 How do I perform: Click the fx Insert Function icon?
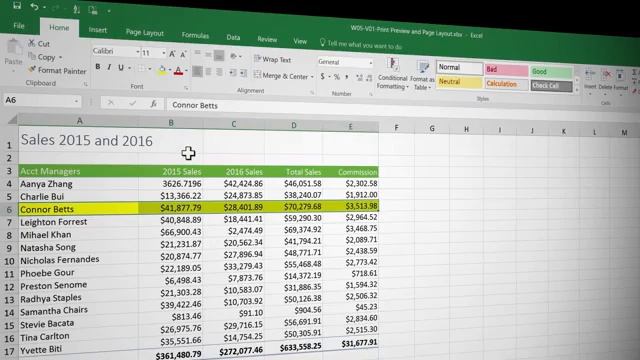(153, 104)
